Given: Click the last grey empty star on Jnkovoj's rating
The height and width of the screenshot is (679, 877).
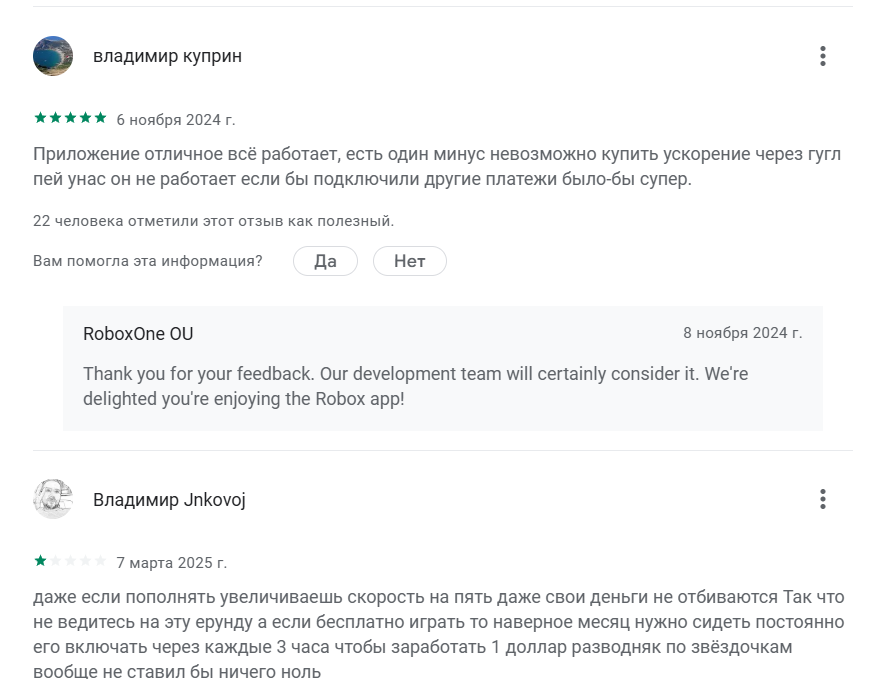Looking at the screenshot, I should pyautogui.click(x=100, y=561).
